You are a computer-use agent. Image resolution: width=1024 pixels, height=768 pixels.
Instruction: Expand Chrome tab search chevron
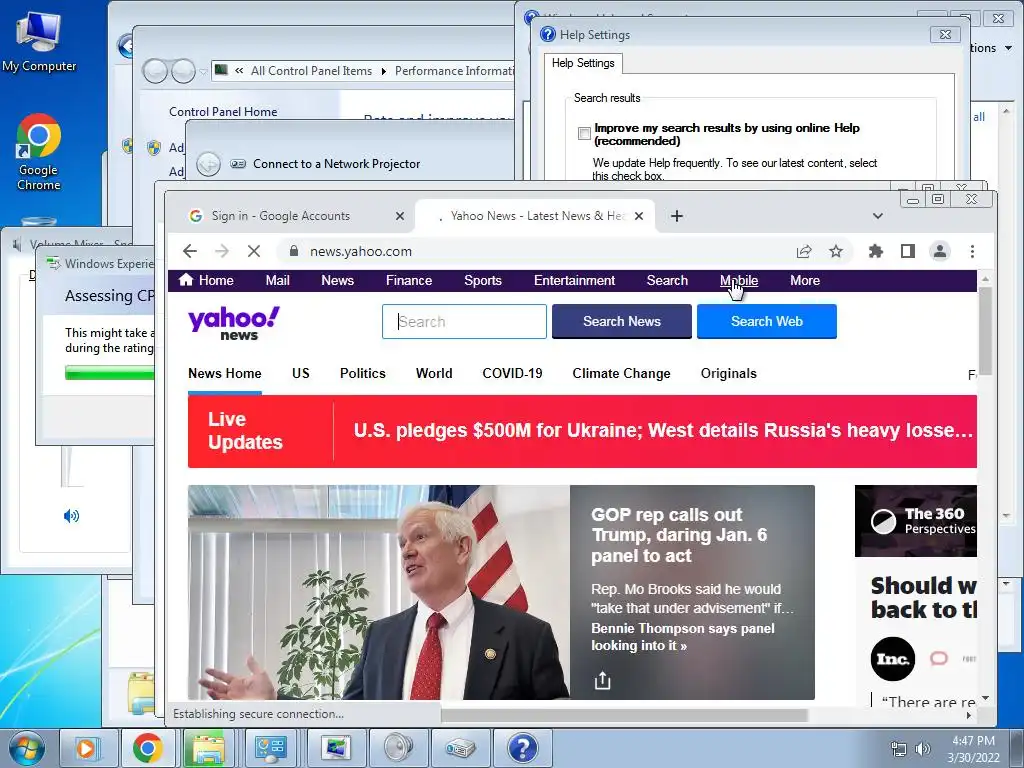pos(878,216)
